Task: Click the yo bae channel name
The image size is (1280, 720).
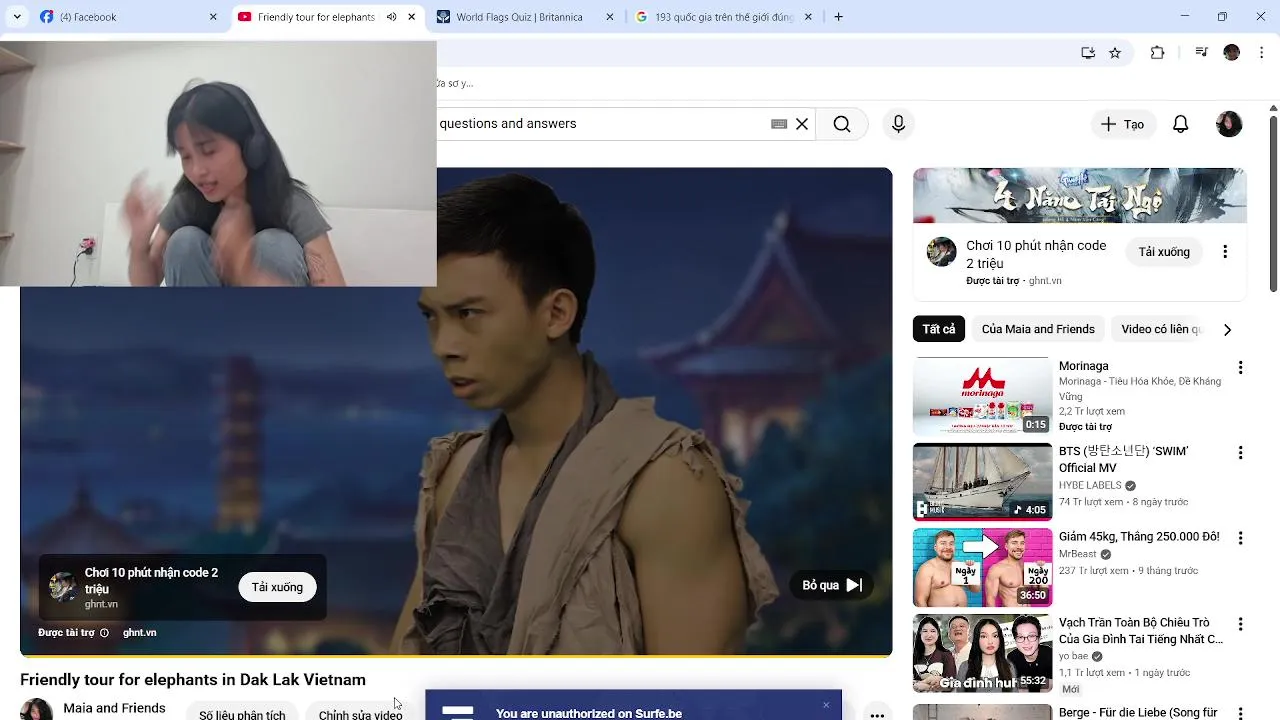Action: click(x=1073, y=657)
